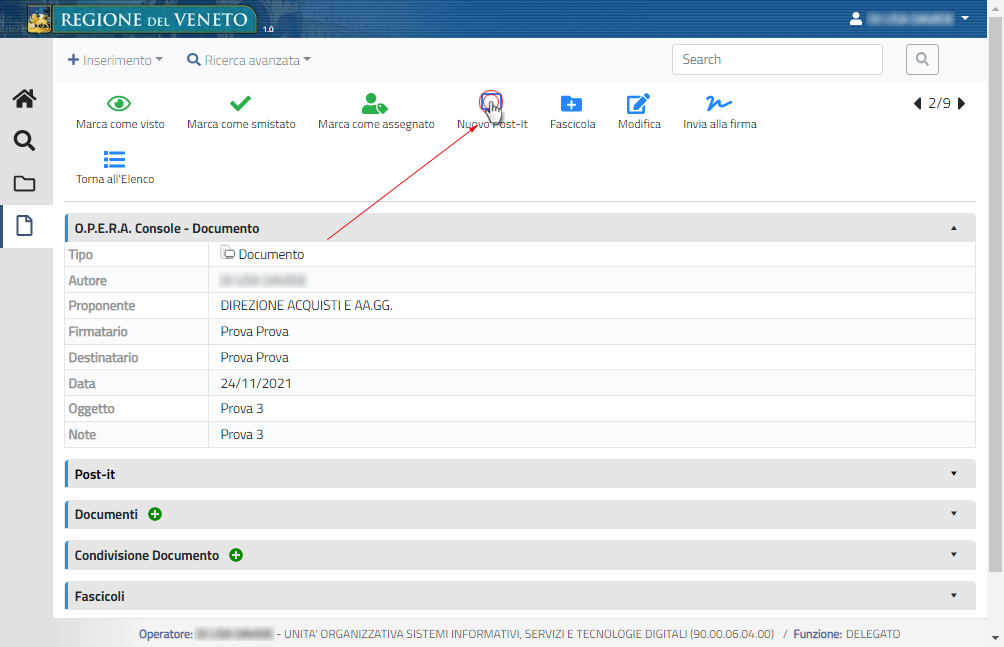The image size is (1004, 647).
Task: Go to next document arrow
Action: (962, 103)
